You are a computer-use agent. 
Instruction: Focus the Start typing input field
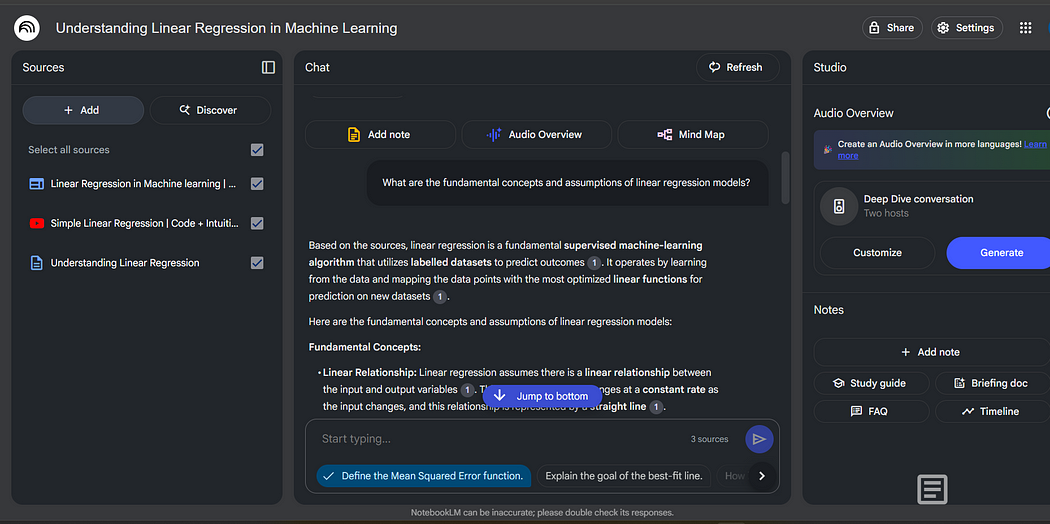(500, 439)
